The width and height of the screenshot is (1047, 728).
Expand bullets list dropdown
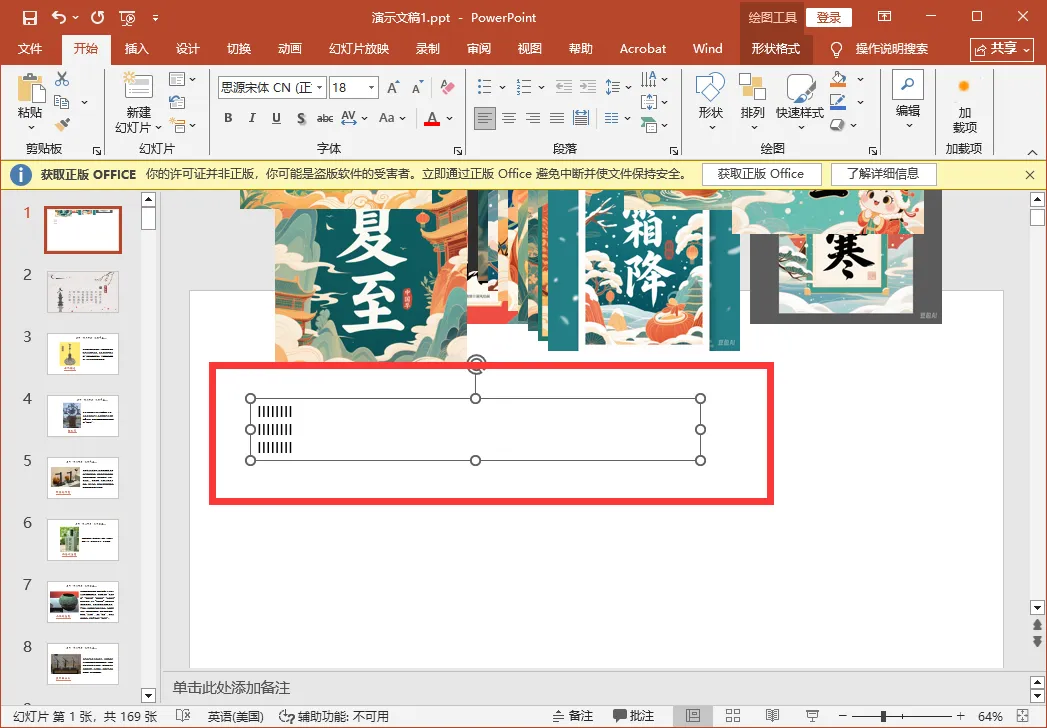(502, 87)
